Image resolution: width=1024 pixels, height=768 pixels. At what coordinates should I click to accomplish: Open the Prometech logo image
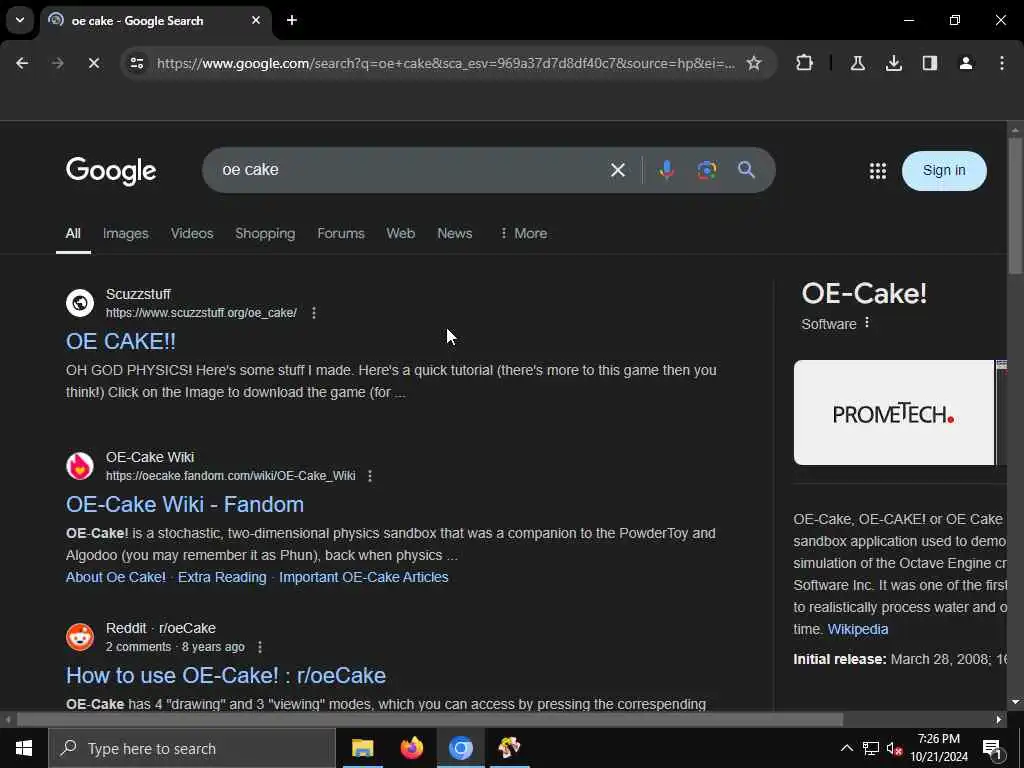coord(893,413)
